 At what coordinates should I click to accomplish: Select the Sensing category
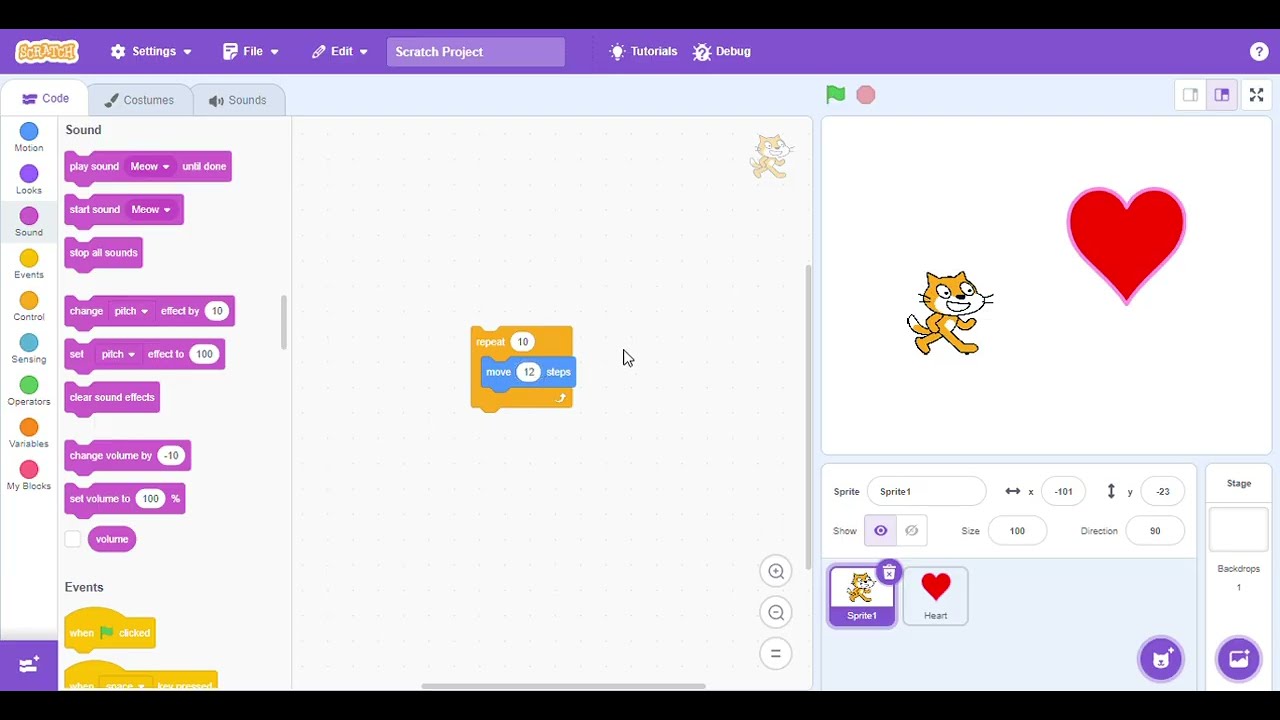pos(29,349)
